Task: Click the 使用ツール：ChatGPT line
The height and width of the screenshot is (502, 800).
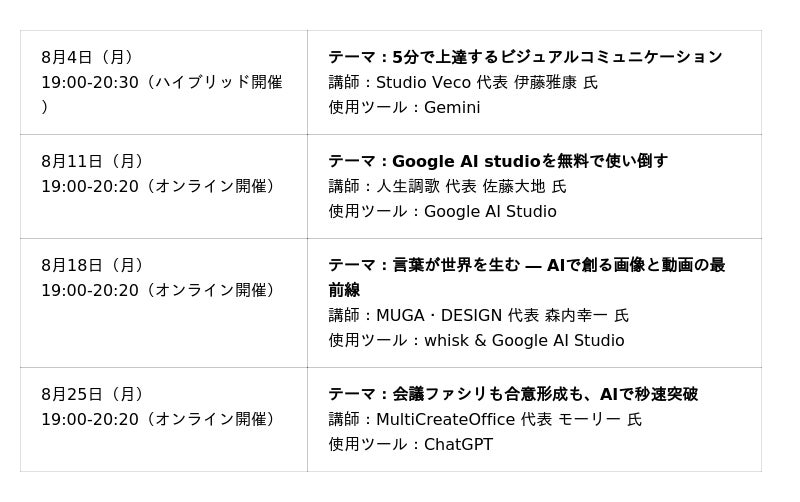Action: coord(410,444)
